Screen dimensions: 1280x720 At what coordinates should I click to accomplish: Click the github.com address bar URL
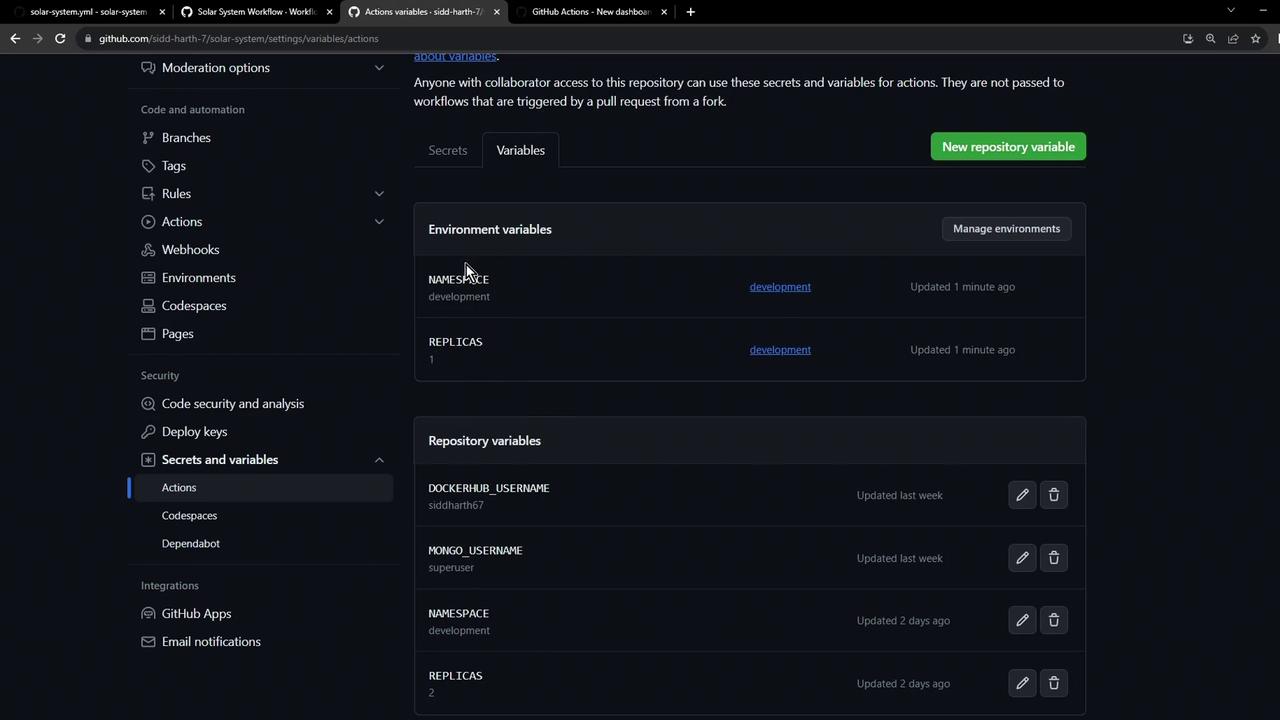coord(239,38)
